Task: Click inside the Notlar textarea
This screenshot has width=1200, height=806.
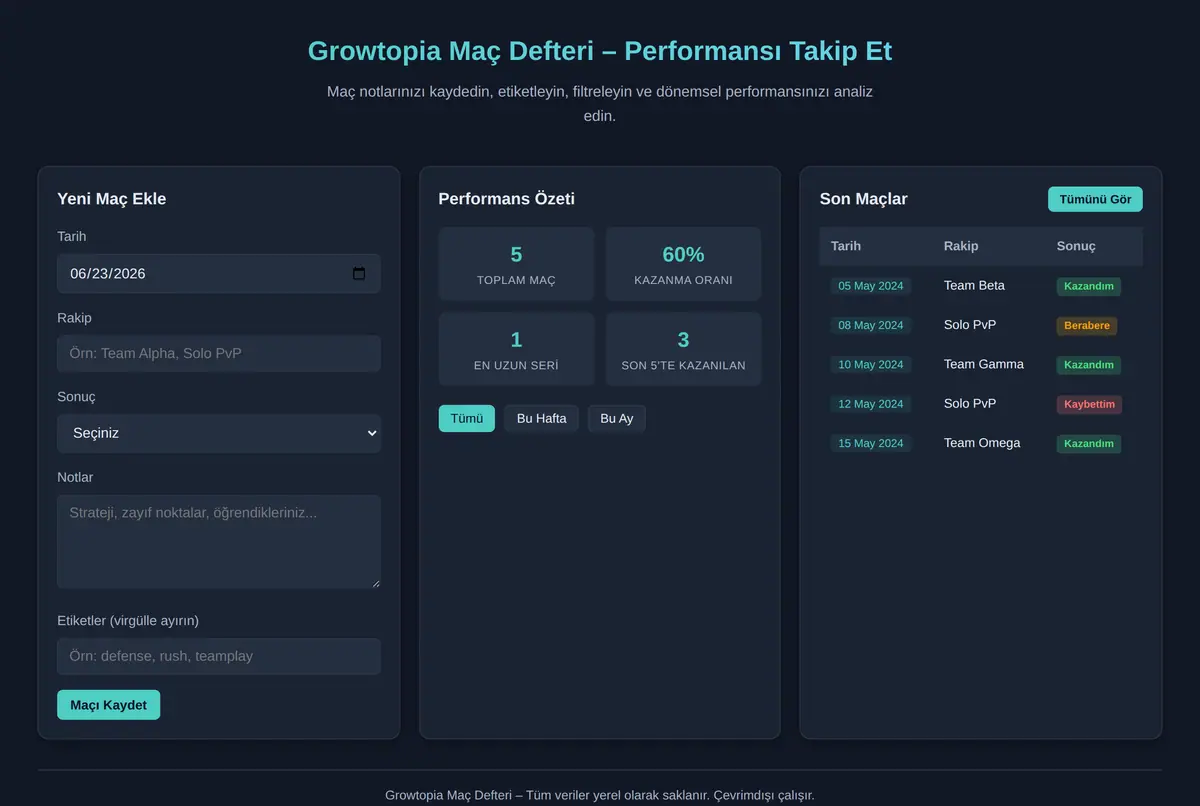Action: pyautogui.click(x=219, y=541)
